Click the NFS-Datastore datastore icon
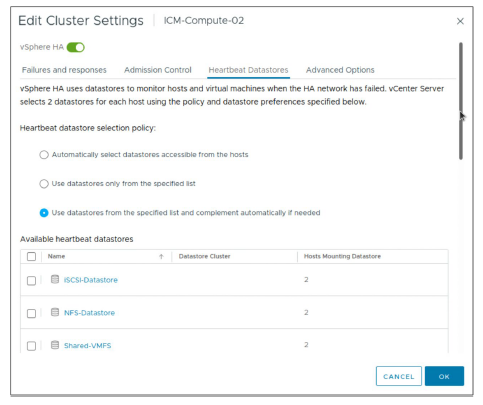The width and height of the screenshot is (483, 405). click(x=55, y=312)
